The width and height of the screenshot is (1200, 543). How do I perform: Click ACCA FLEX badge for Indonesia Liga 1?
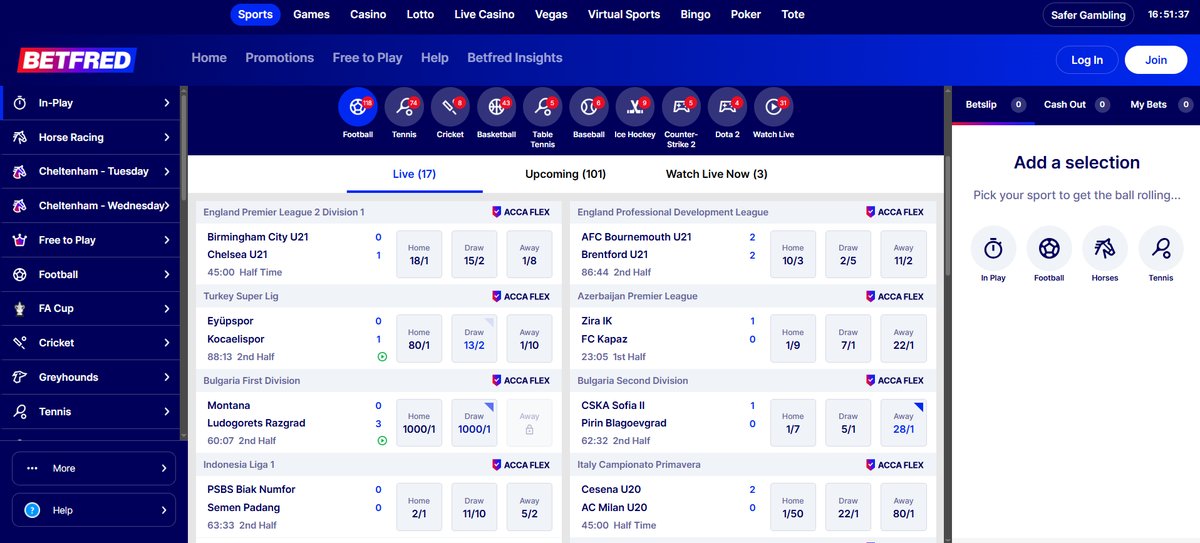(x=521, y=465)
